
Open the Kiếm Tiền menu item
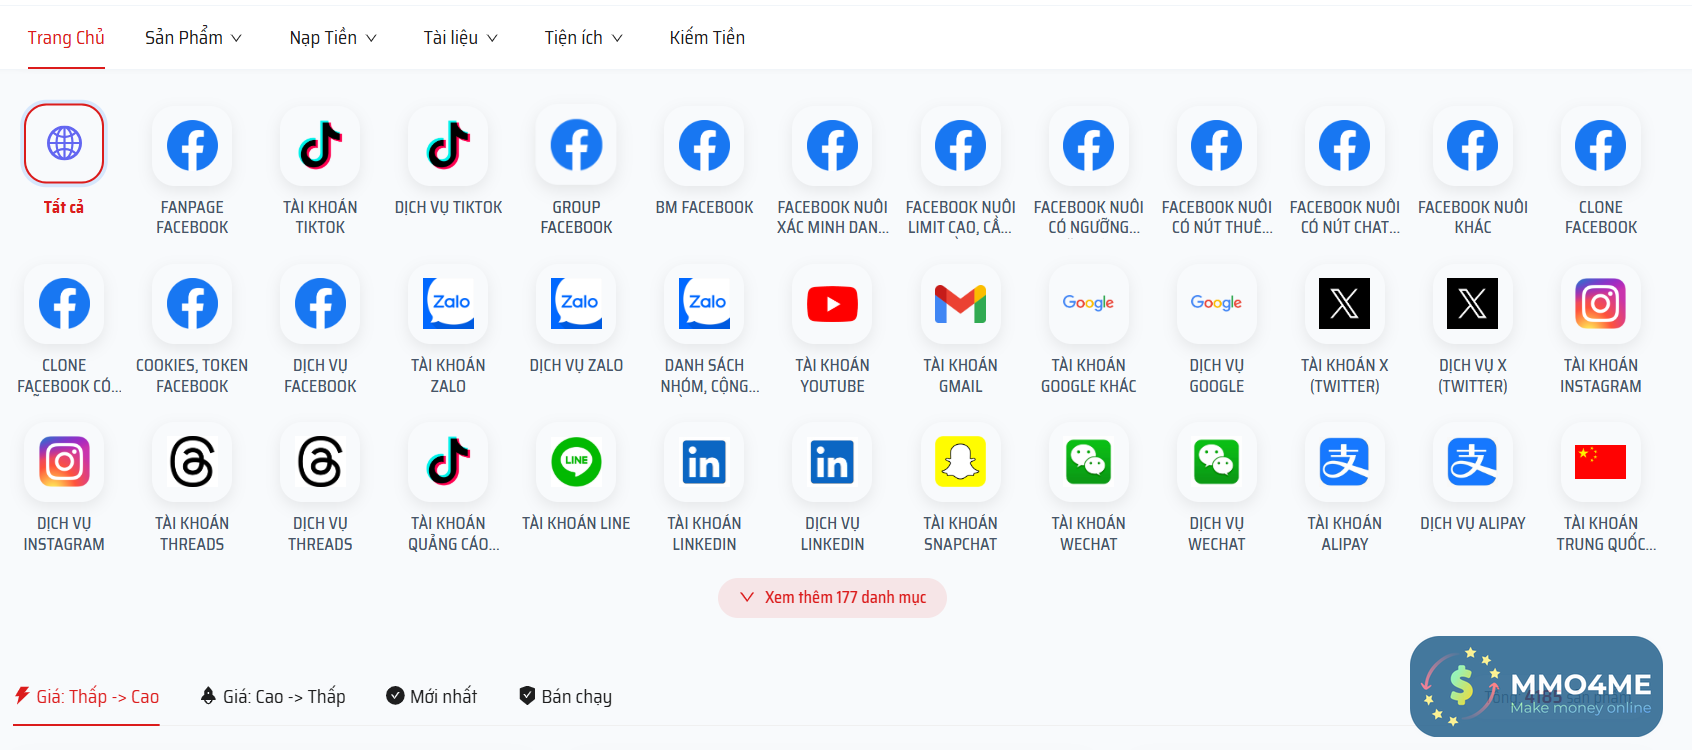[x=707, y=38]
